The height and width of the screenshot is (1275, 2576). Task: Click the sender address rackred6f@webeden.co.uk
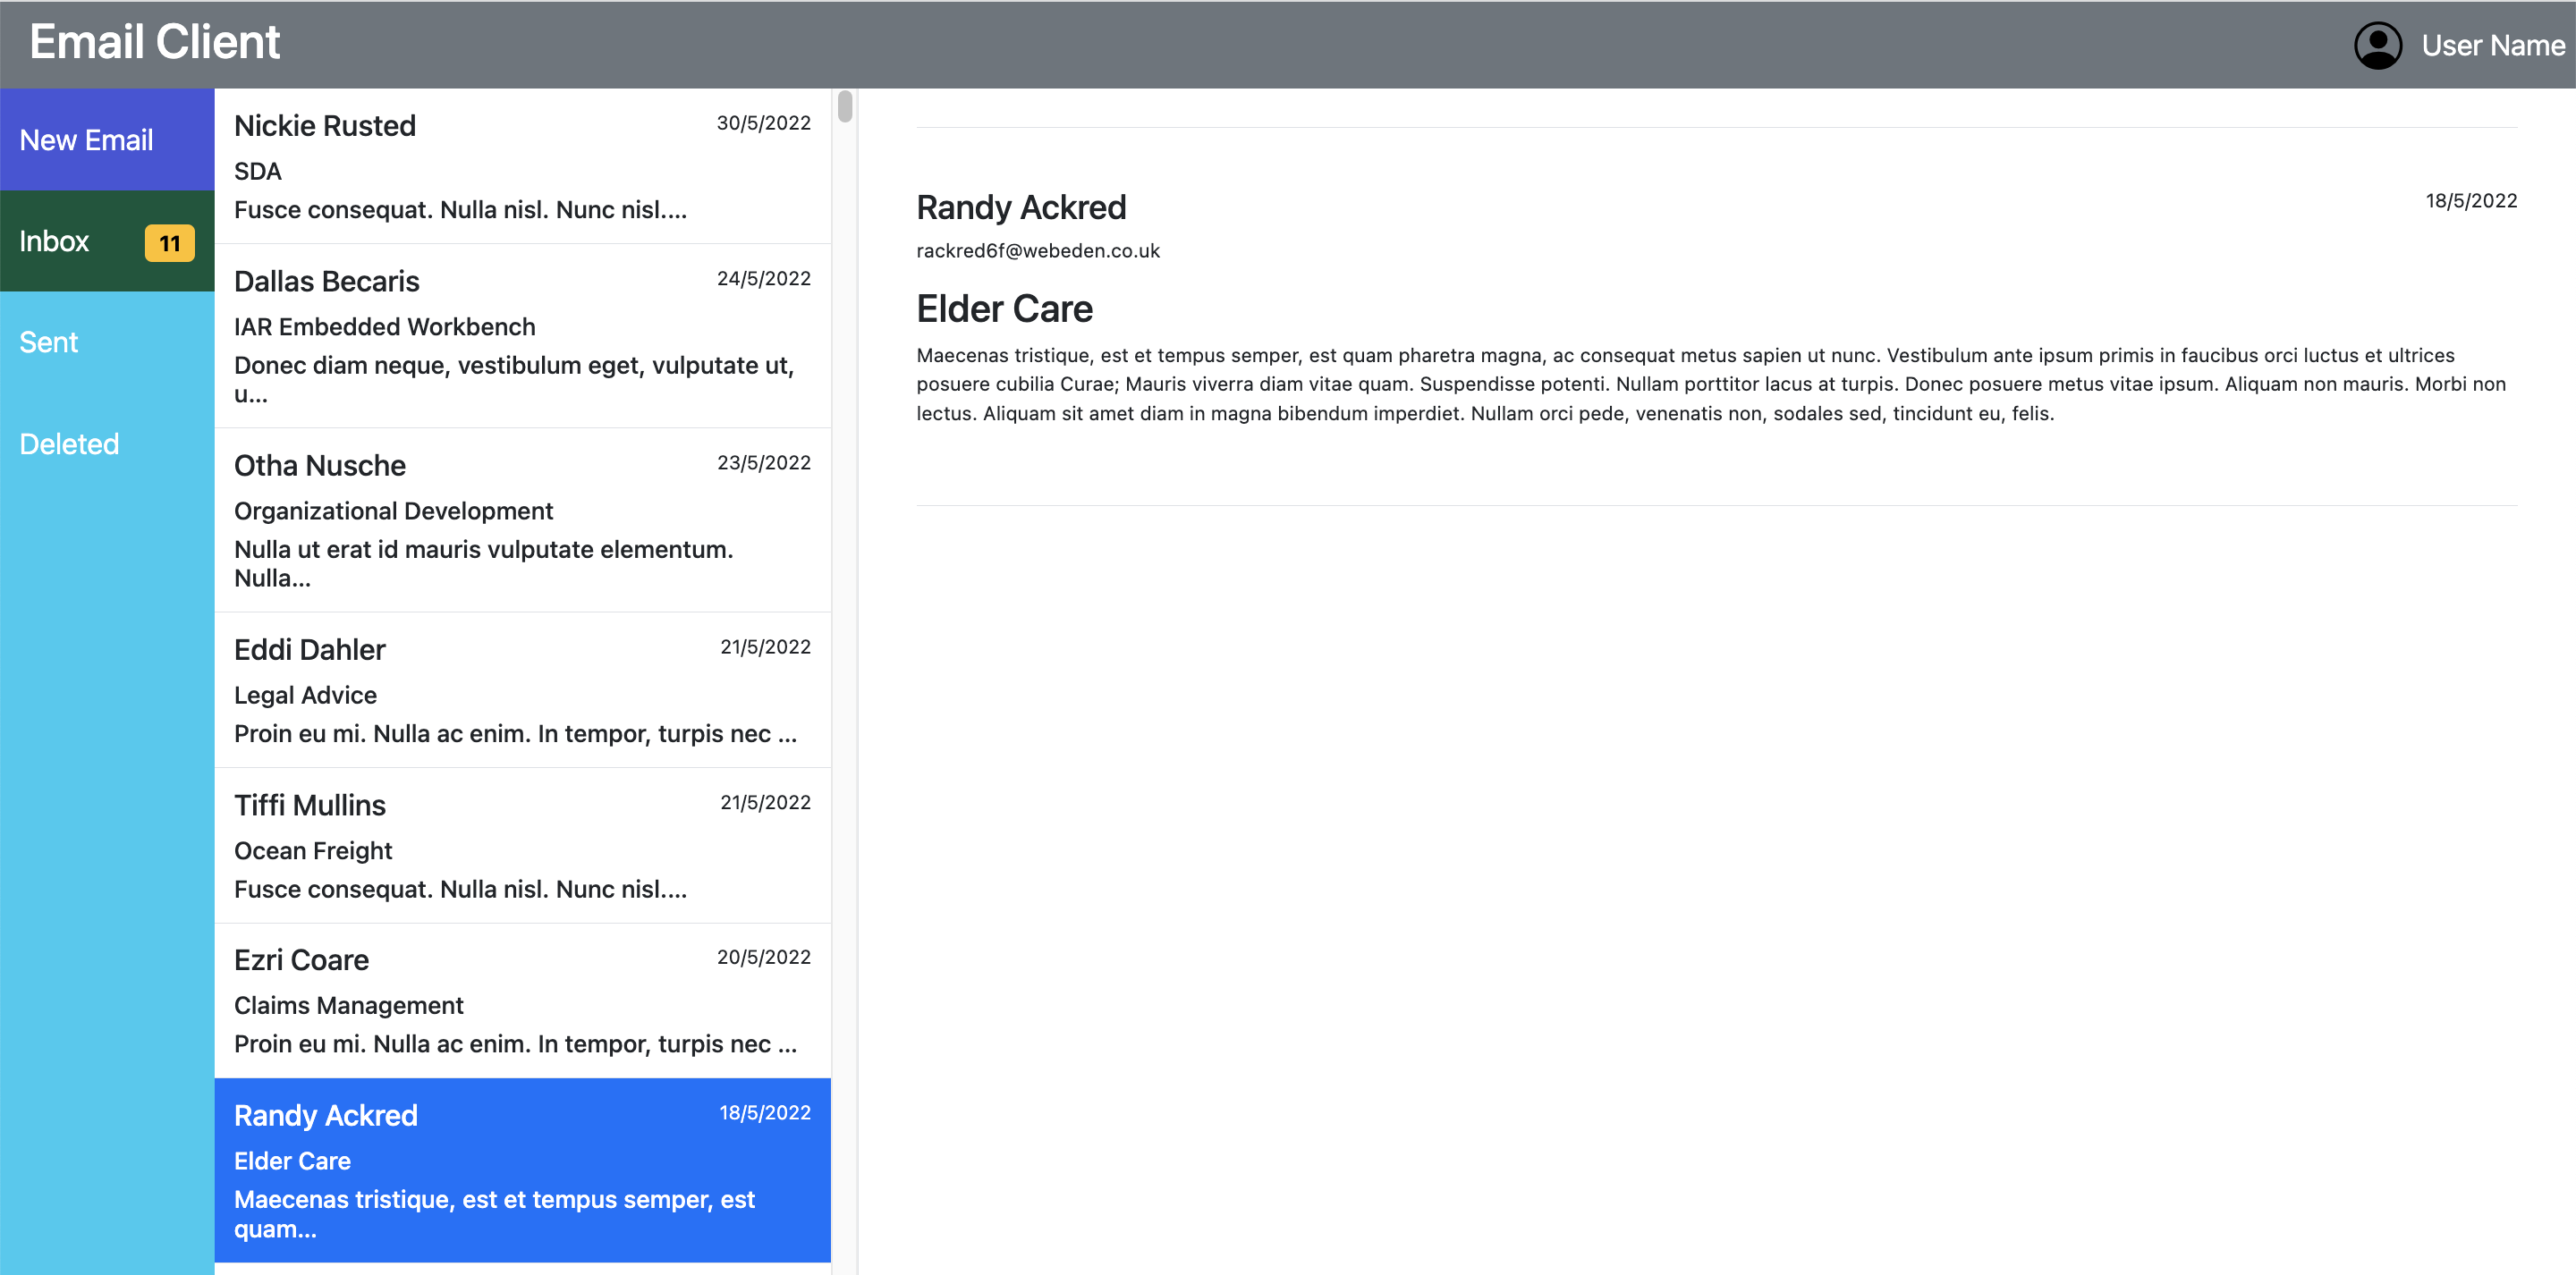(1037, 251)
